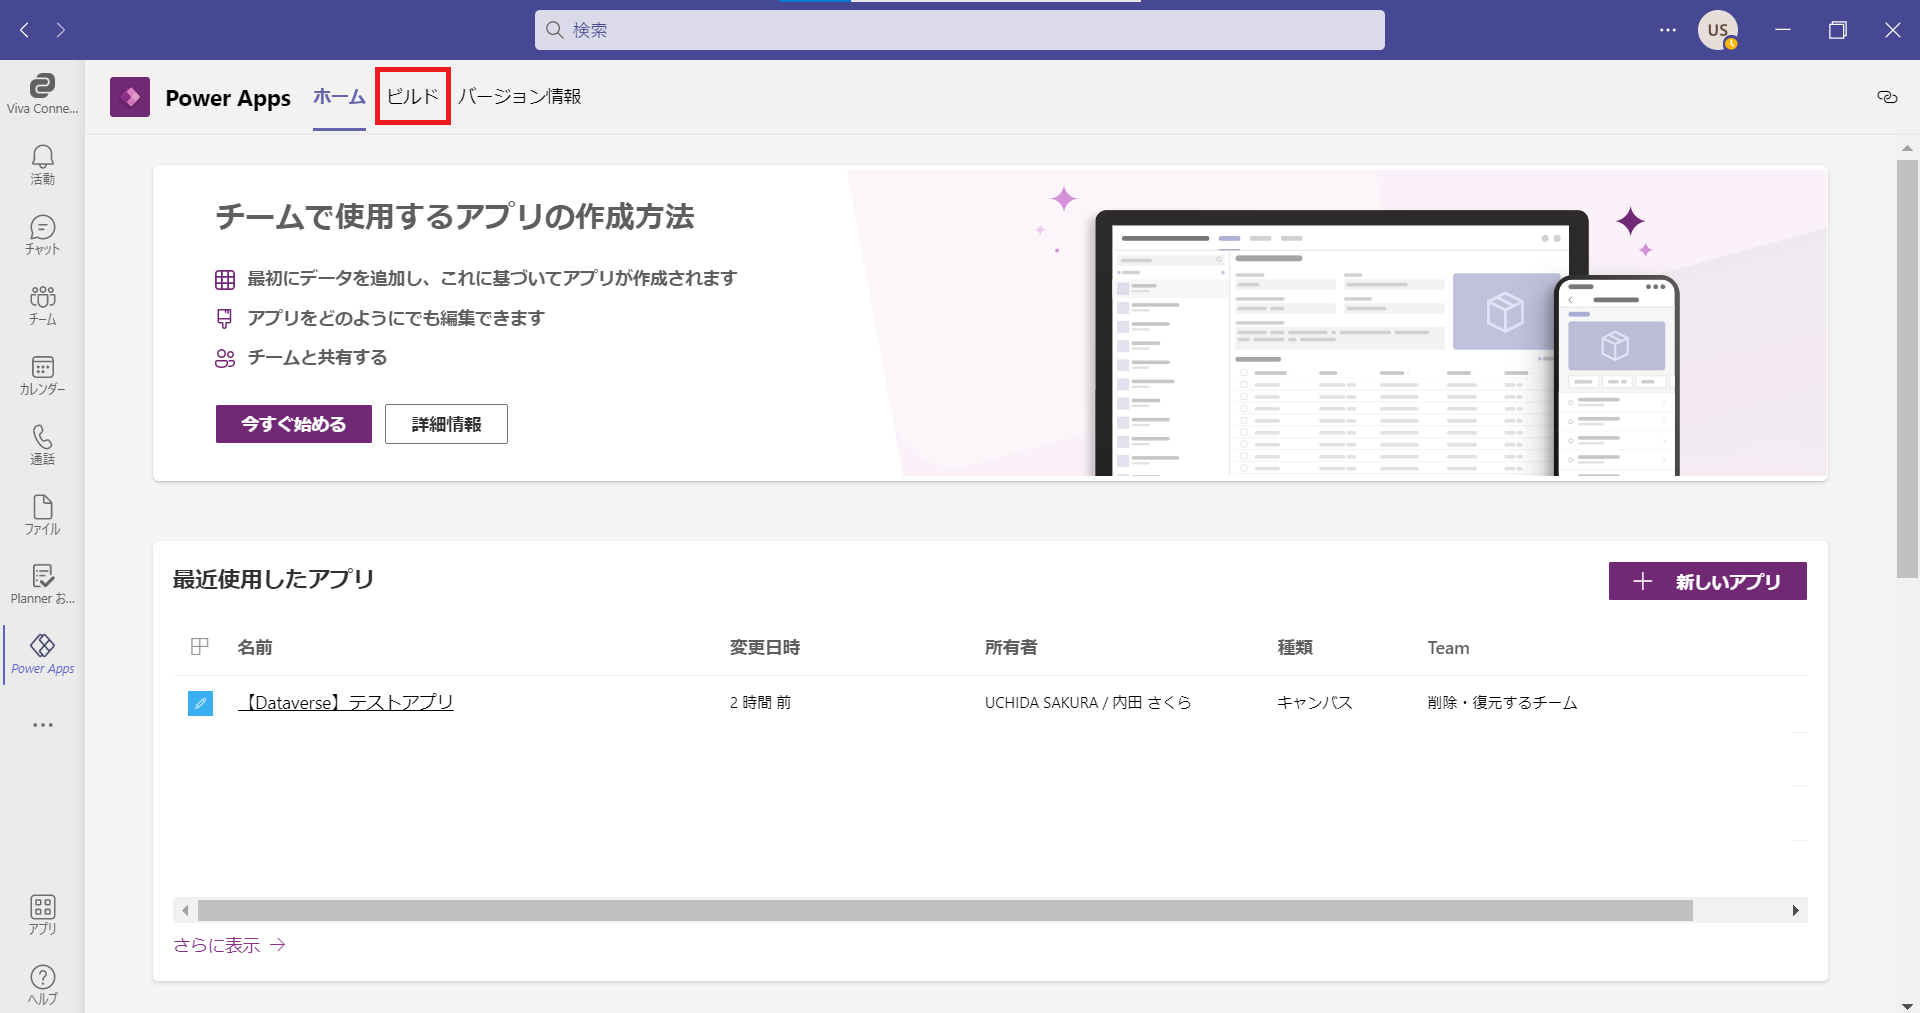This screenshot has height=1013, width=1920.
Task: Click the copy link icon at top right
Action: pos(1887,97)
